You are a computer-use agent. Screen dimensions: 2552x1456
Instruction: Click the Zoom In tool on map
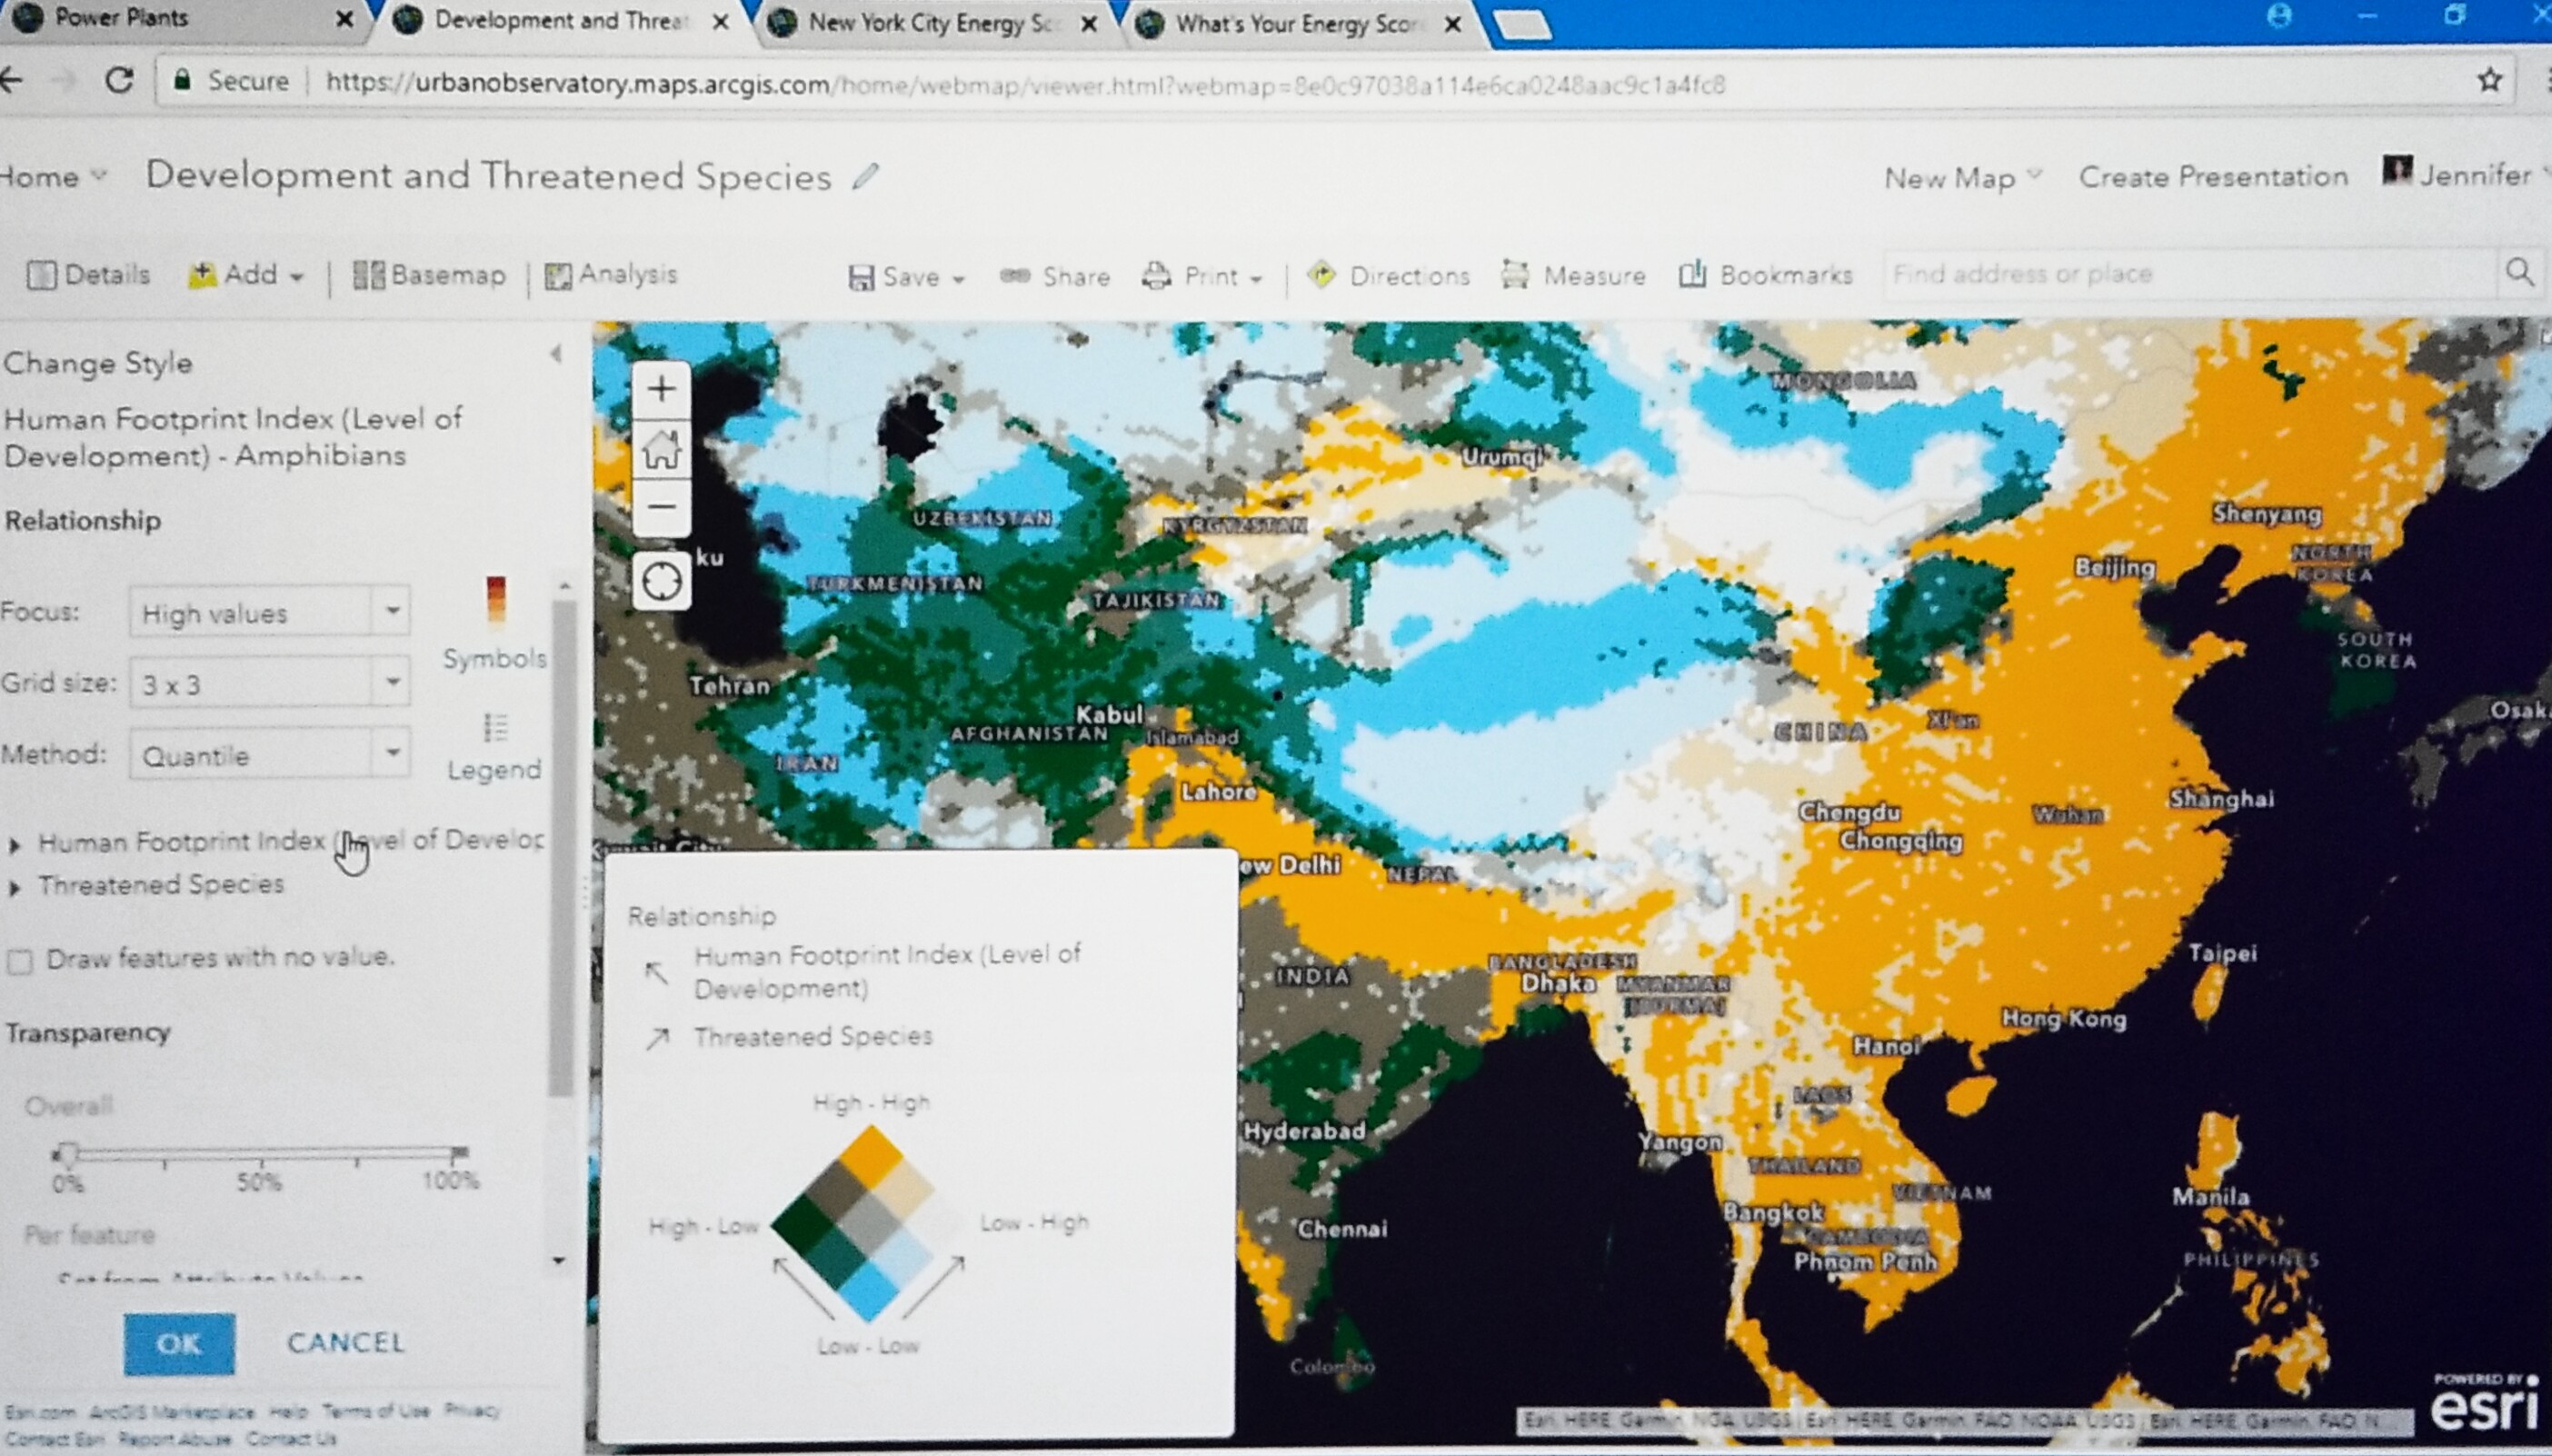tap(661, 387)
